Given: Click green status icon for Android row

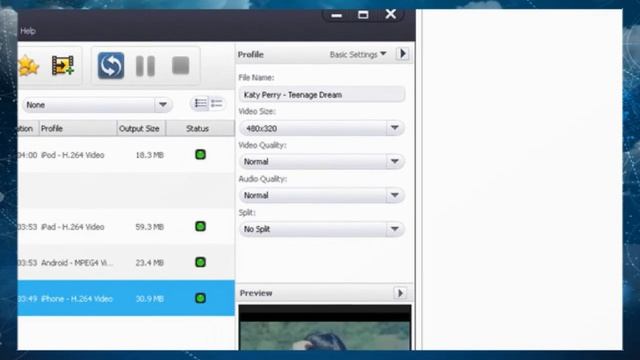Looking at the screenshot, I should pos(200,262).
